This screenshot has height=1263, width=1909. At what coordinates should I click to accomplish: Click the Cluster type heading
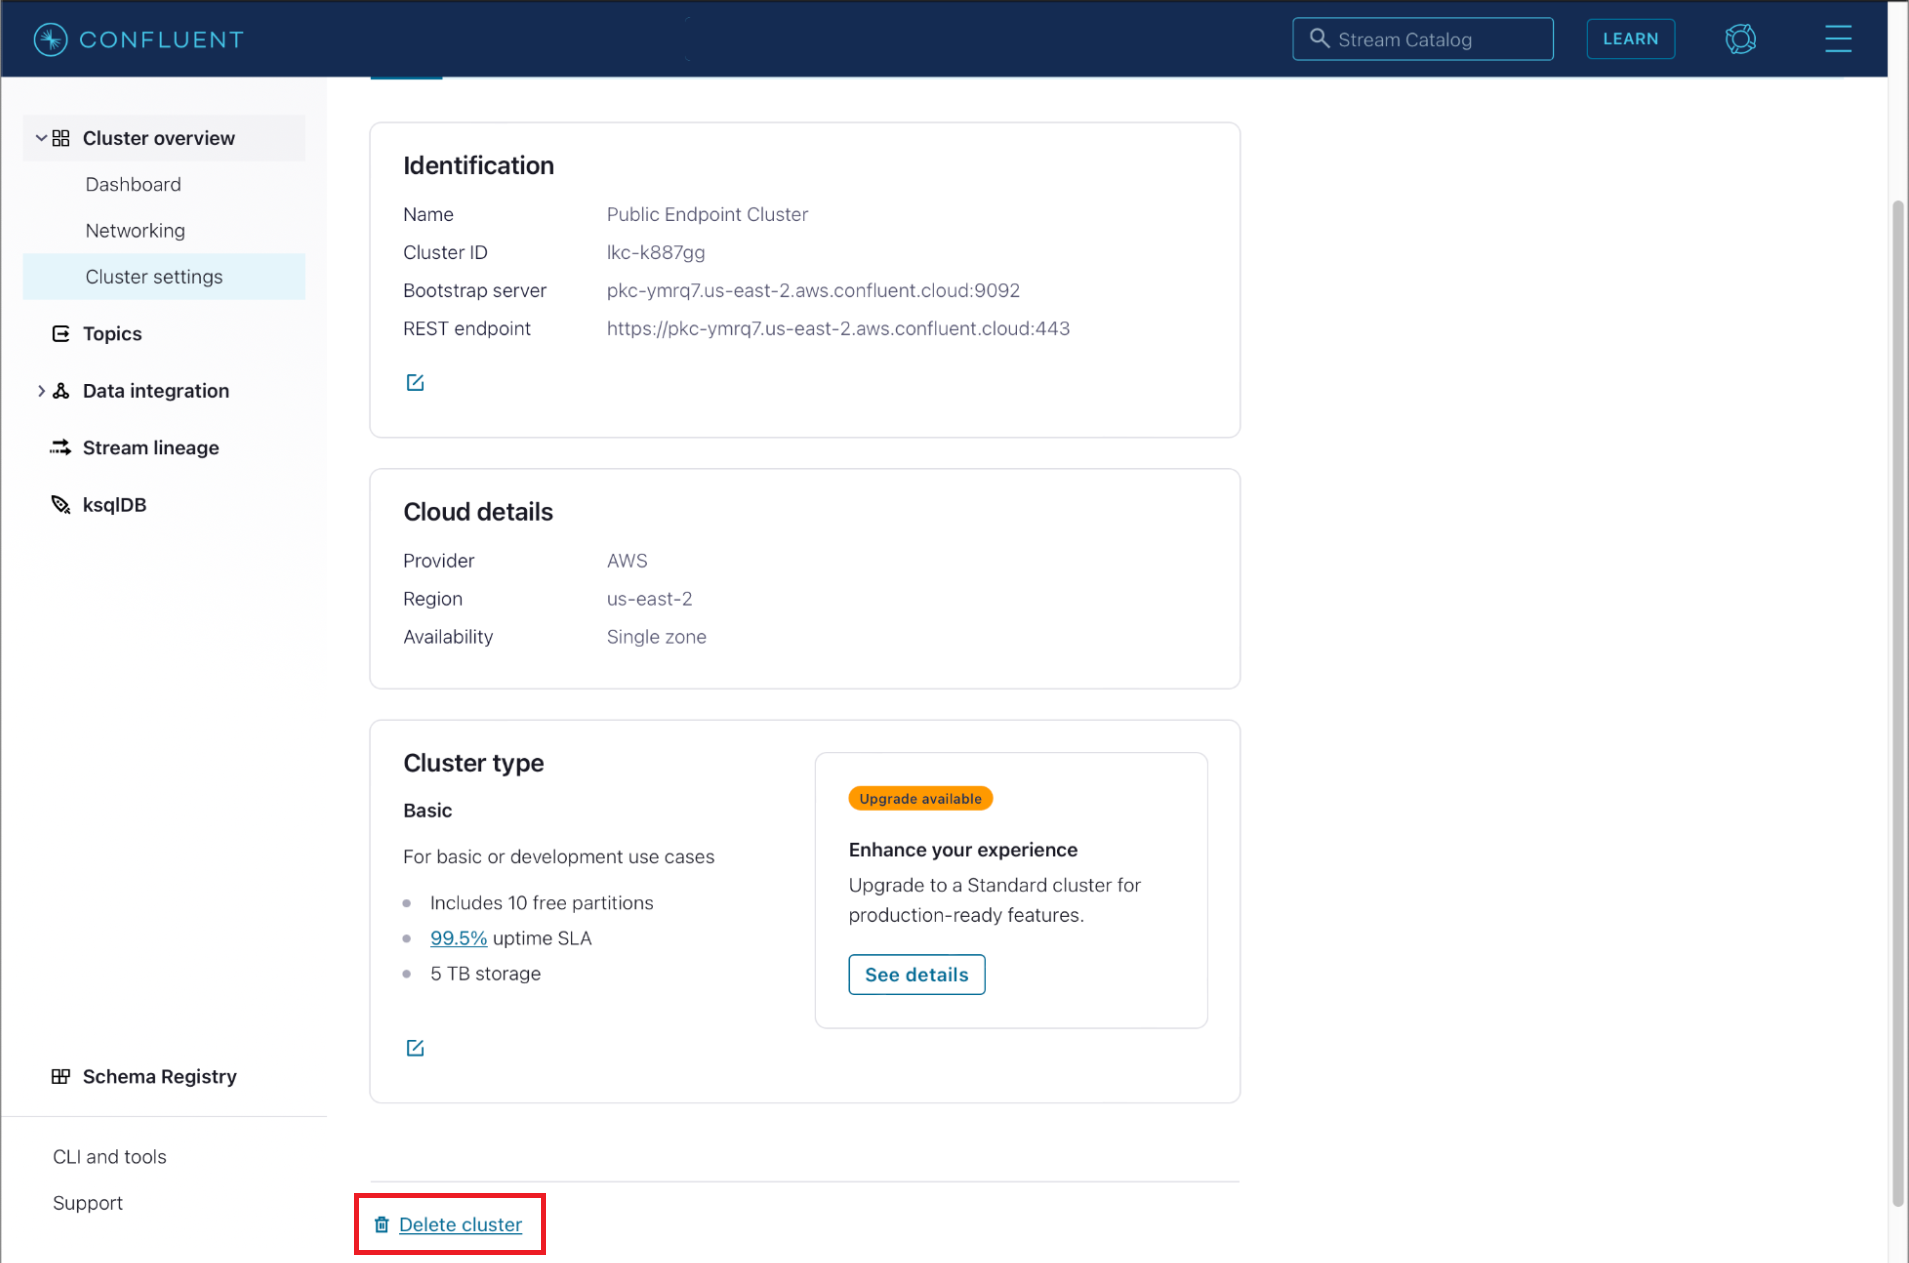473,763
